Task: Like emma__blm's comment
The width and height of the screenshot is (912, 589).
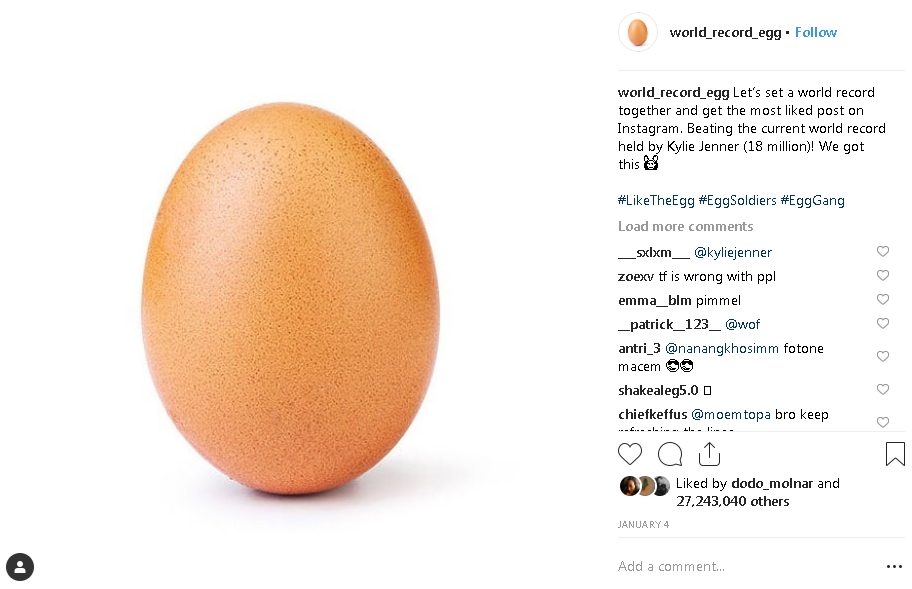Action: tap(883, 300)
